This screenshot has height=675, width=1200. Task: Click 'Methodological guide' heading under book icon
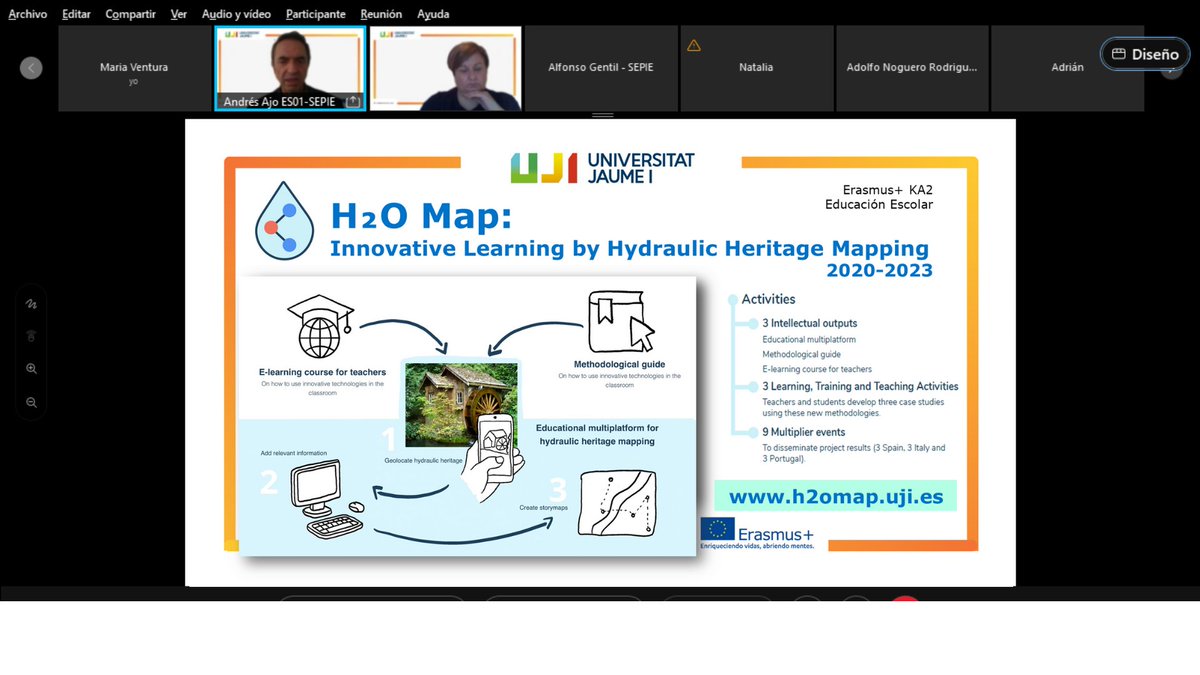tap(619, 364)
